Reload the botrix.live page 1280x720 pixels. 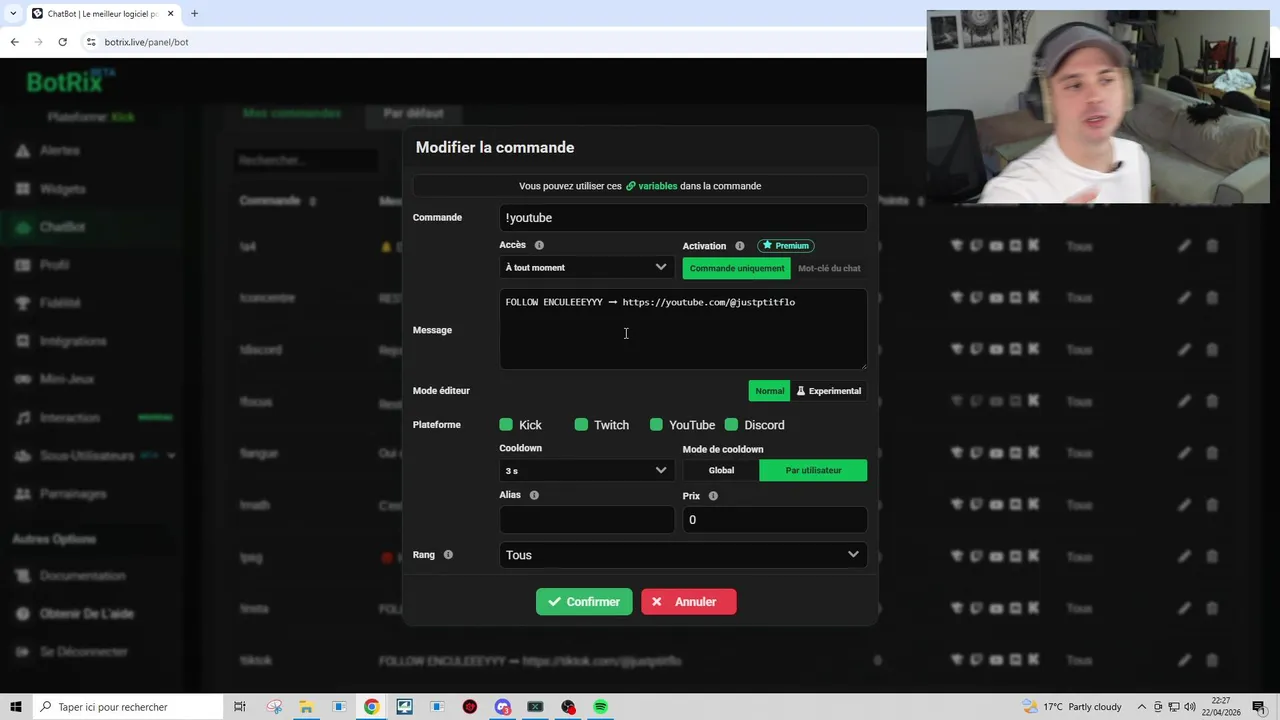click(62, 42)
